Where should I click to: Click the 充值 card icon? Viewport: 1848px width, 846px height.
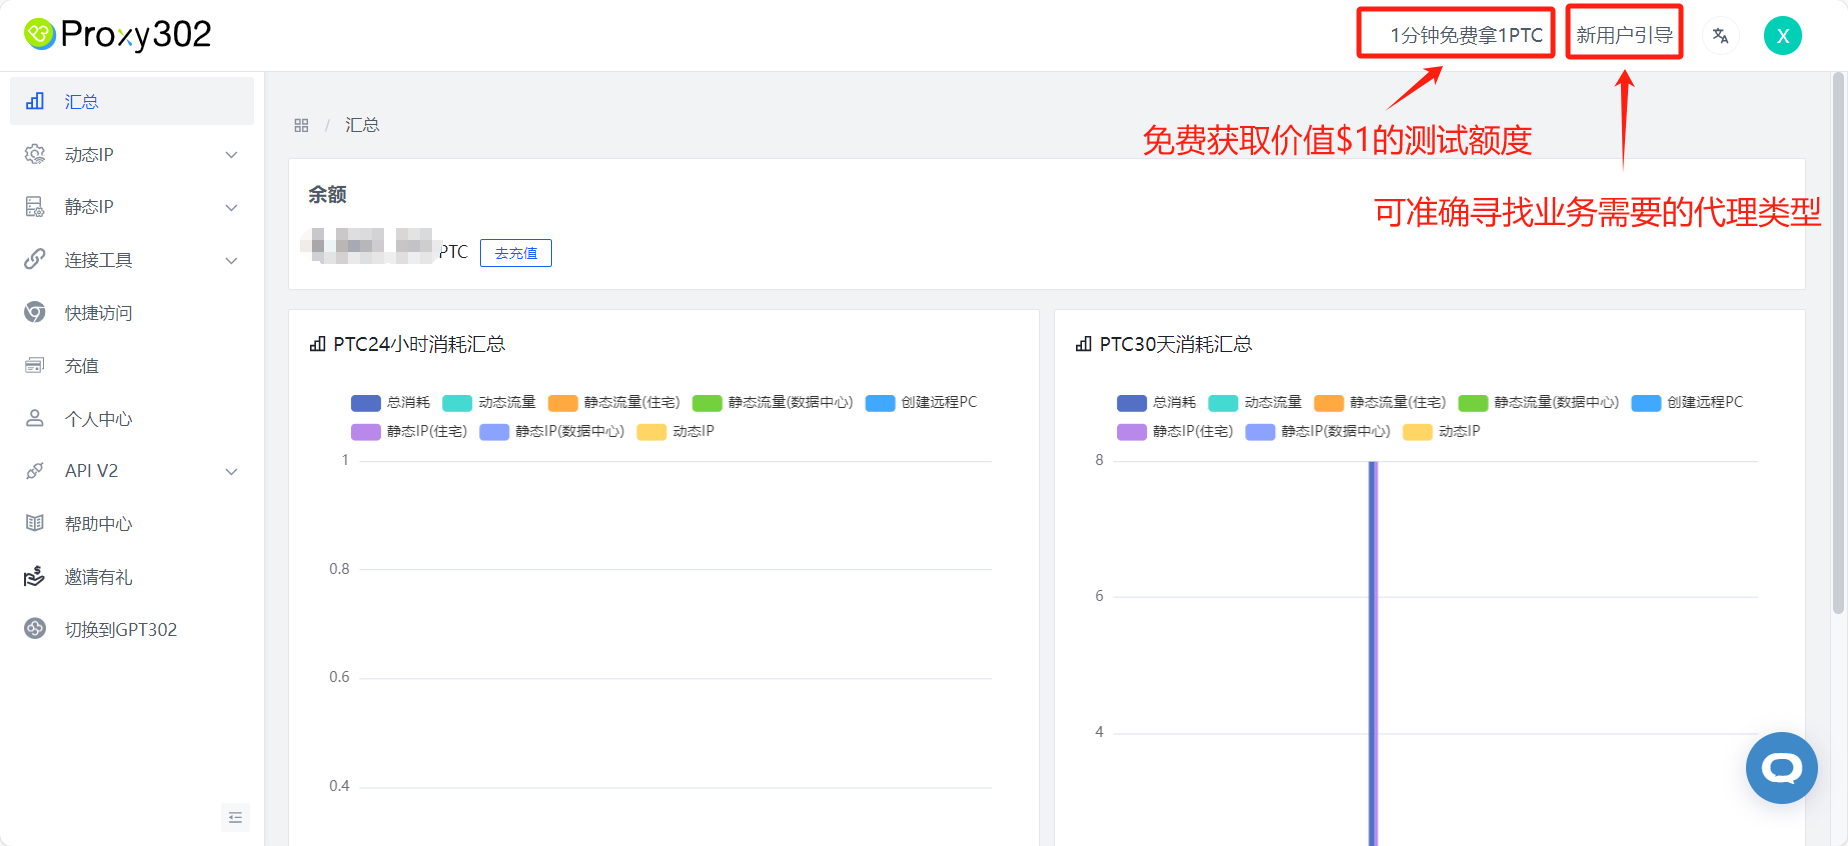pyautogui.click(x=35, y=365)
